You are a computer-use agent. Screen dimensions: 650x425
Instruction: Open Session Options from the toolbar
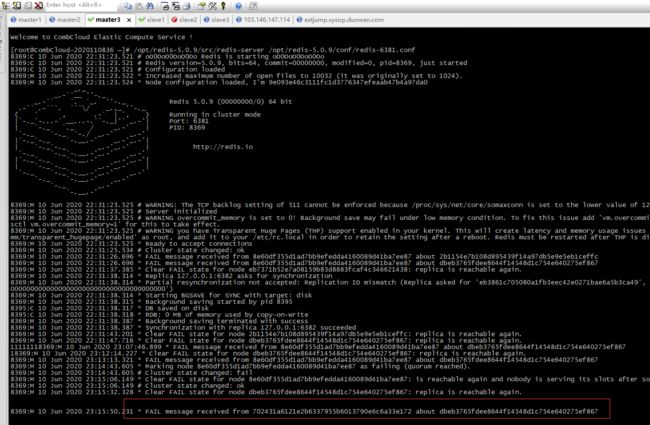(201, 6)
